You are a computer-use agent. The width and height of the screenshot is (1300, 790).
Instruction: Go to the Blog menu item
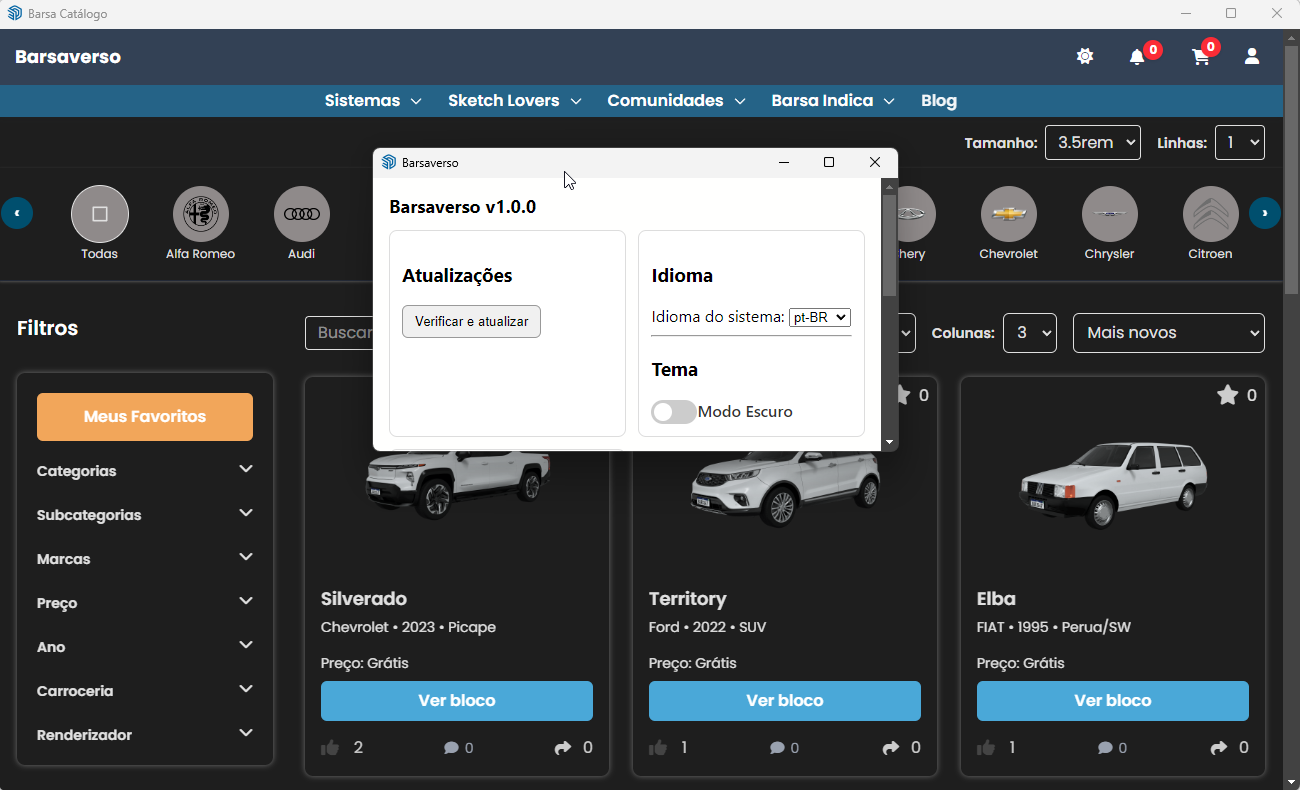[939, 101]
